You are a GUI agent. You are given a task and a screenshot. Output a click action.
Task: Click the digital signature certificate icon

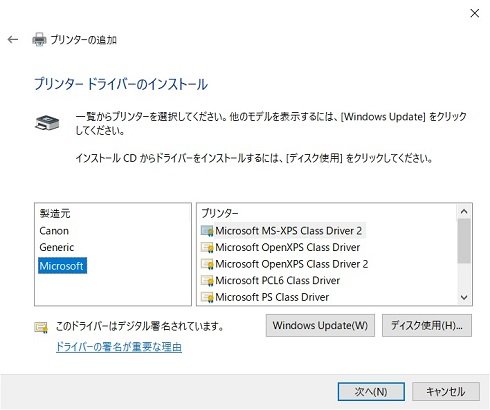coord(41,327)
